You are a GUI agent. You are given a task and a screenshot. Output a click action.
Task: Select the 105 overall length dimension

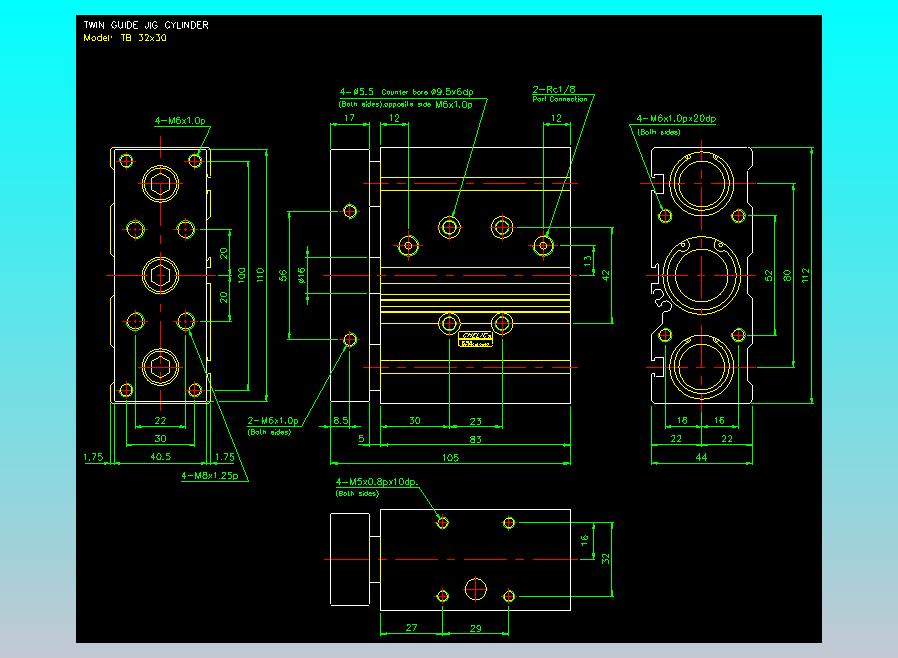click(x=450, y=458)
